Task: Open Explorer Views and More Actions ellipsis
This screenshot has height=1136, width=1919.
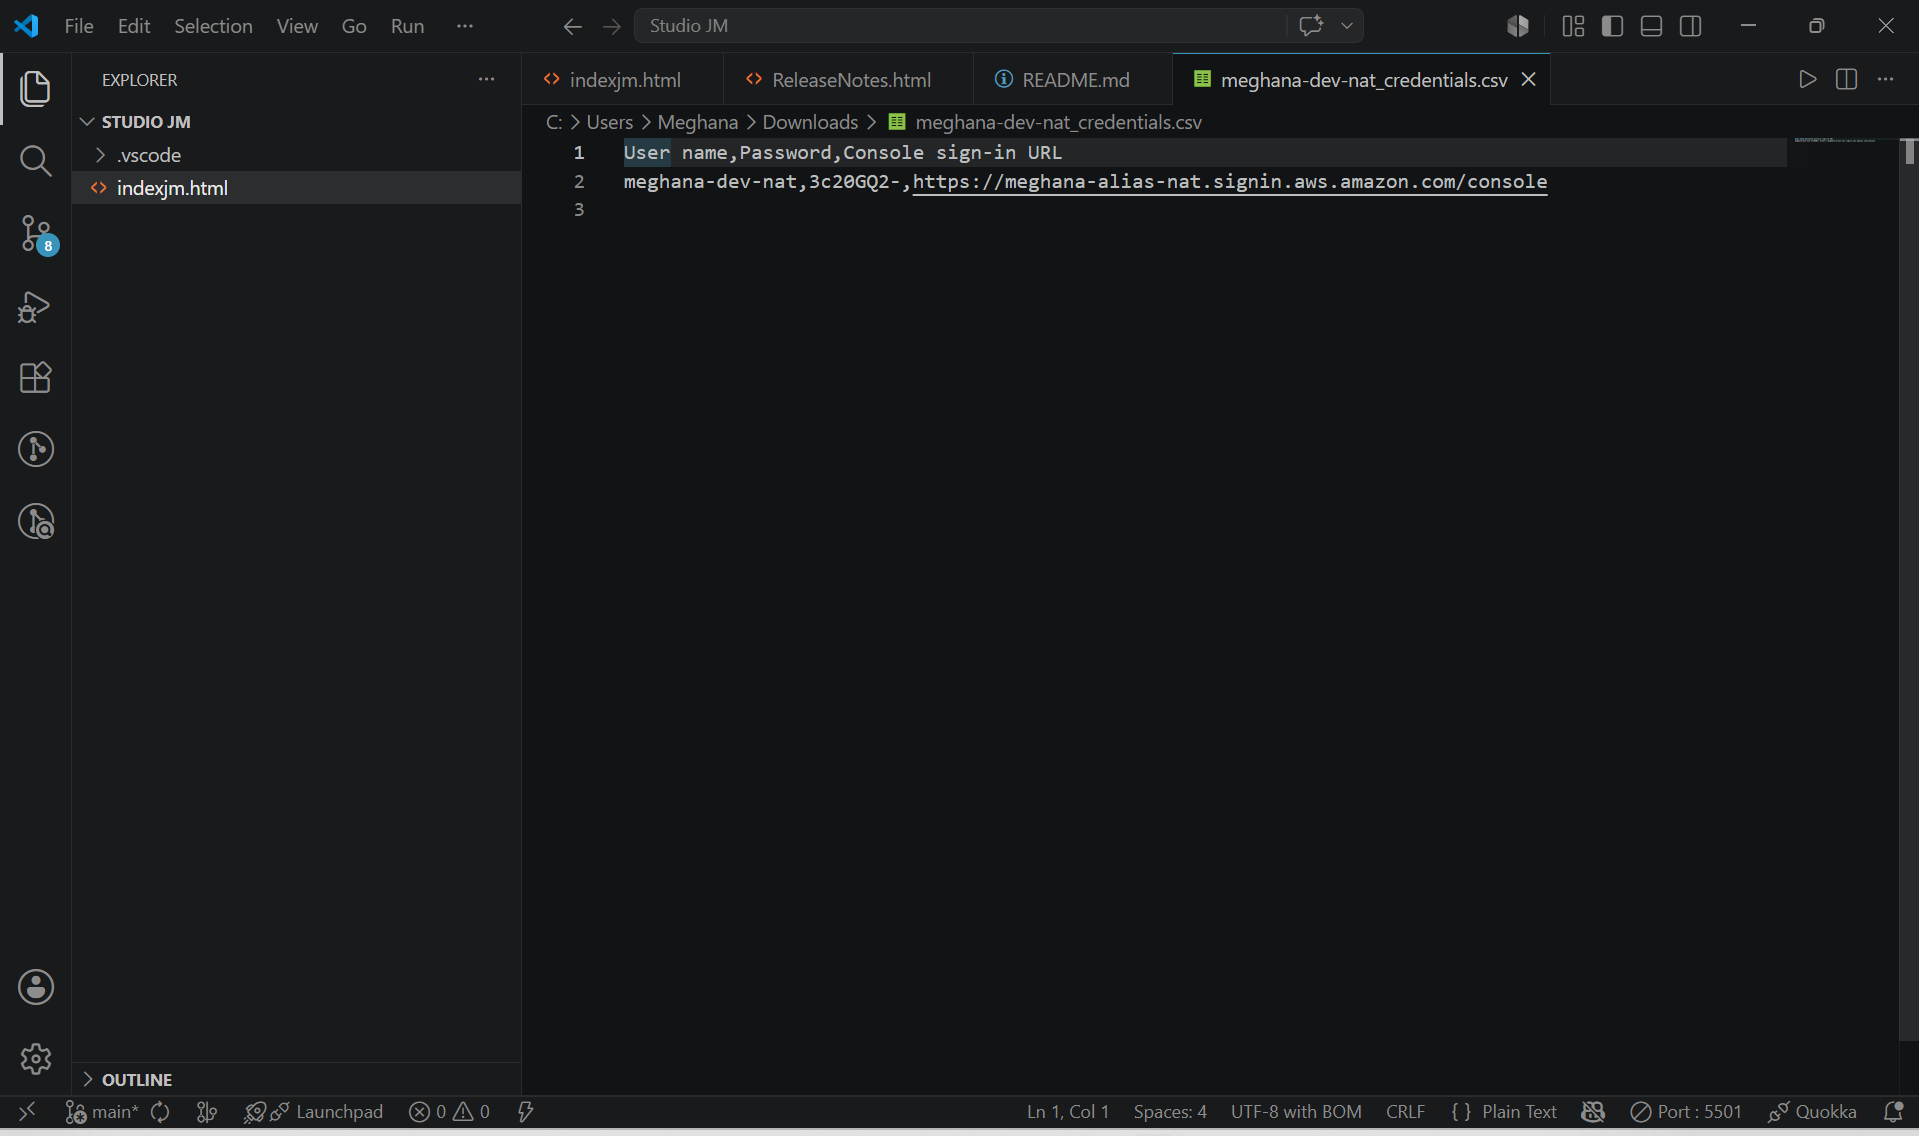Action: tap(486, 79)
